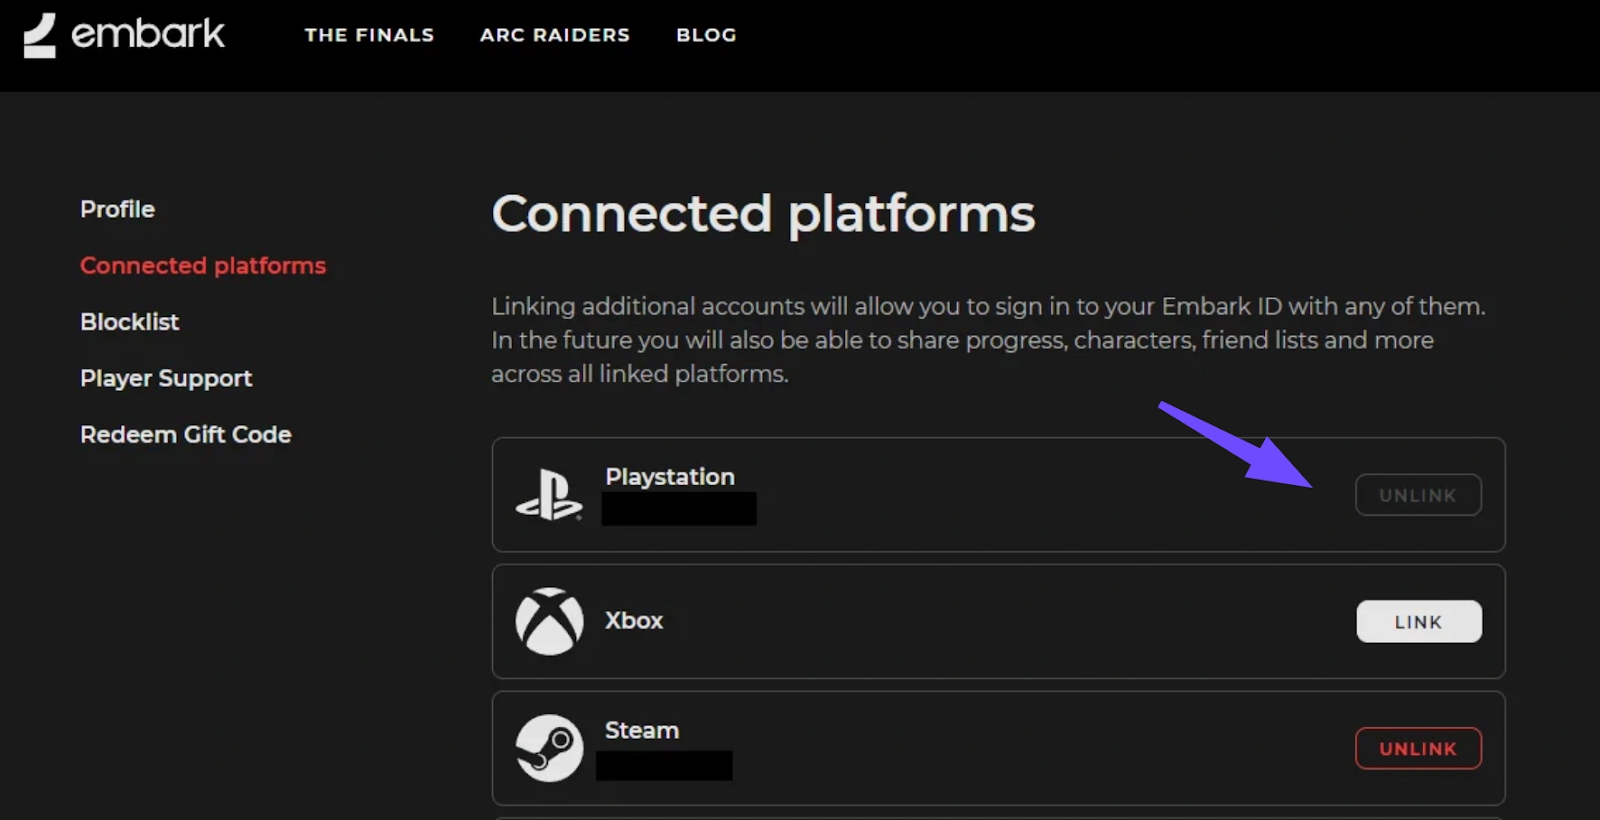Open THE FINALS nav menu item

tap(369, 35)
